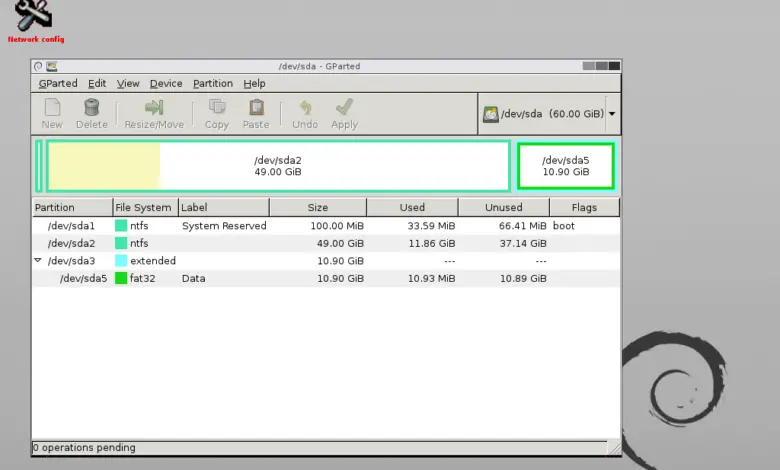The image size is (780, 470).
Task: Click the Resize/Move toolbar icon
Action: click(x=154, y=107)
